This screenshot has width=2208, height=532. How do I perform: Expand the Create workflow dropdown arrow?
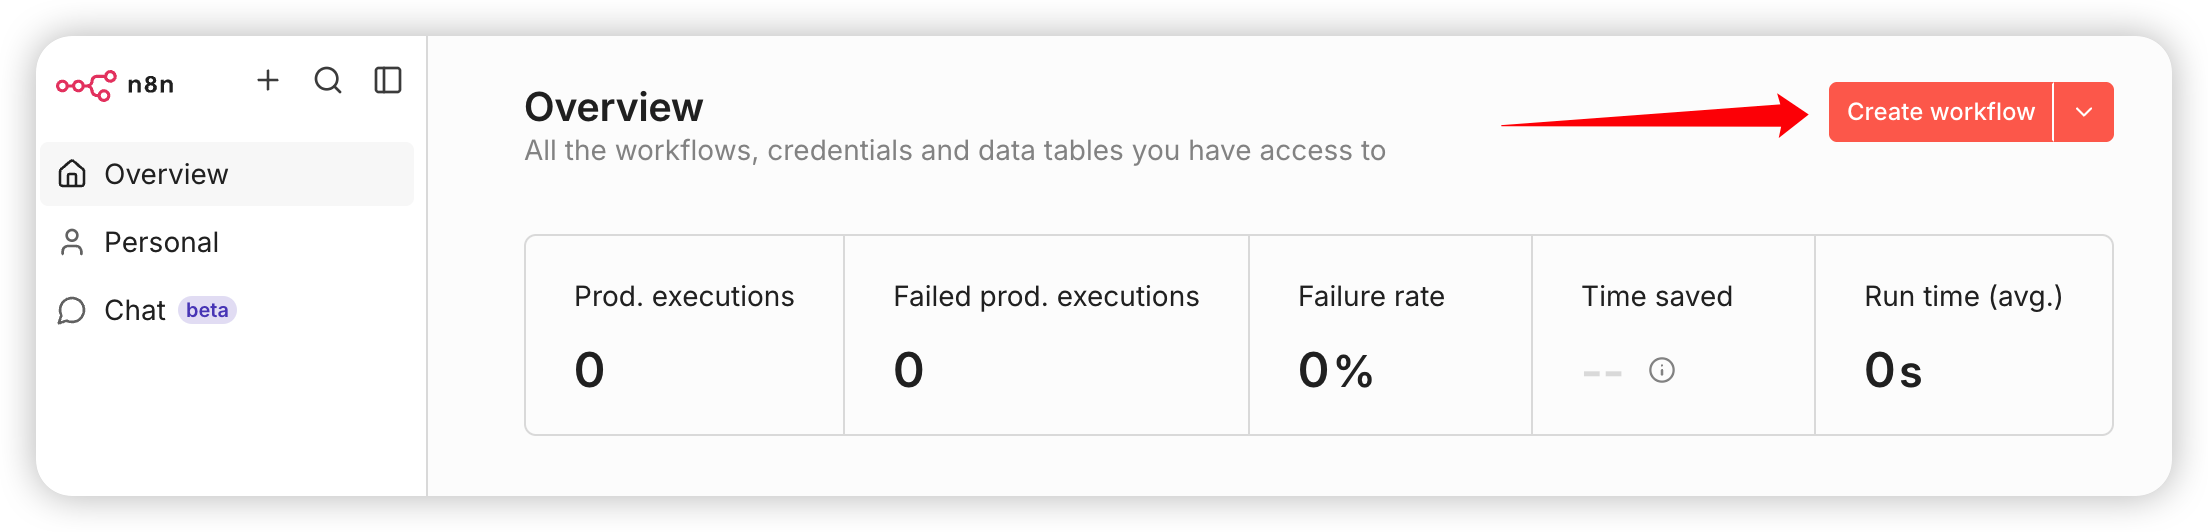[x=2084, y=112]
